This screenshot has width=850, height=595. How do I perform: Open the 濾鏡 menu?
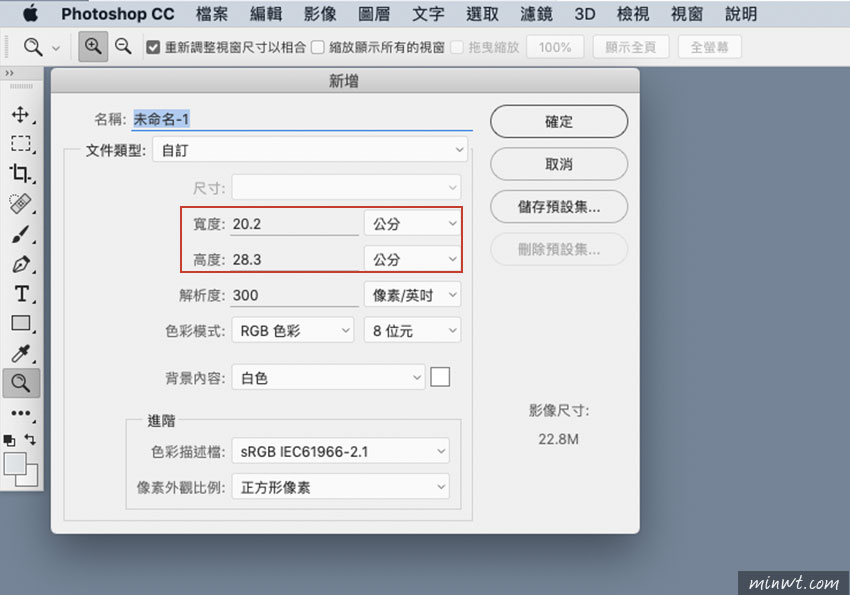[537, 14]
